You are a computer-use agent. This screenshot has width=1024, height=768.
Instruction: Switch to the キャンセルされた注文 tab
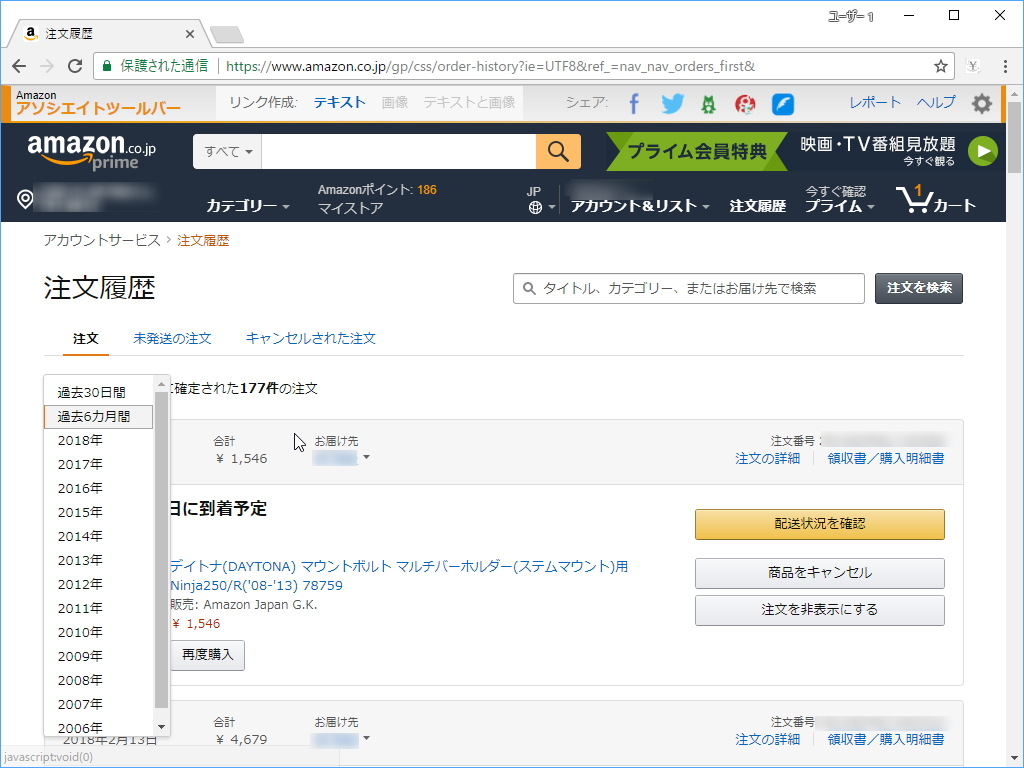tap(311, 339)
